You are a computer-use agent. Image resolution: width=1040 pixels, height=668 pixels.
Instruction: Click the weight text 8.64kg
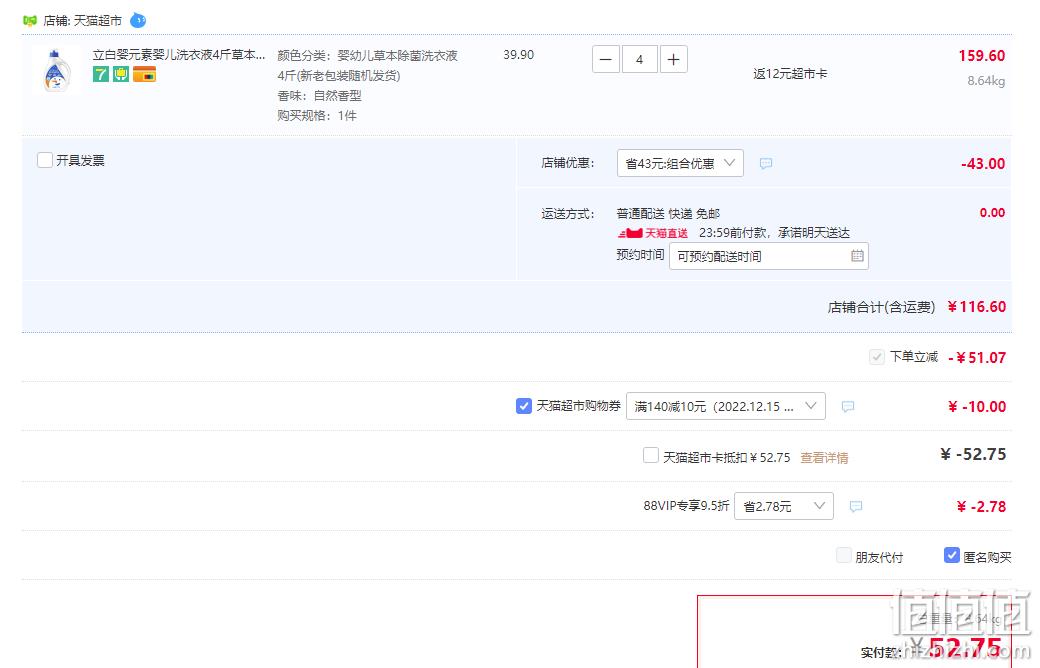pos(986,81)
